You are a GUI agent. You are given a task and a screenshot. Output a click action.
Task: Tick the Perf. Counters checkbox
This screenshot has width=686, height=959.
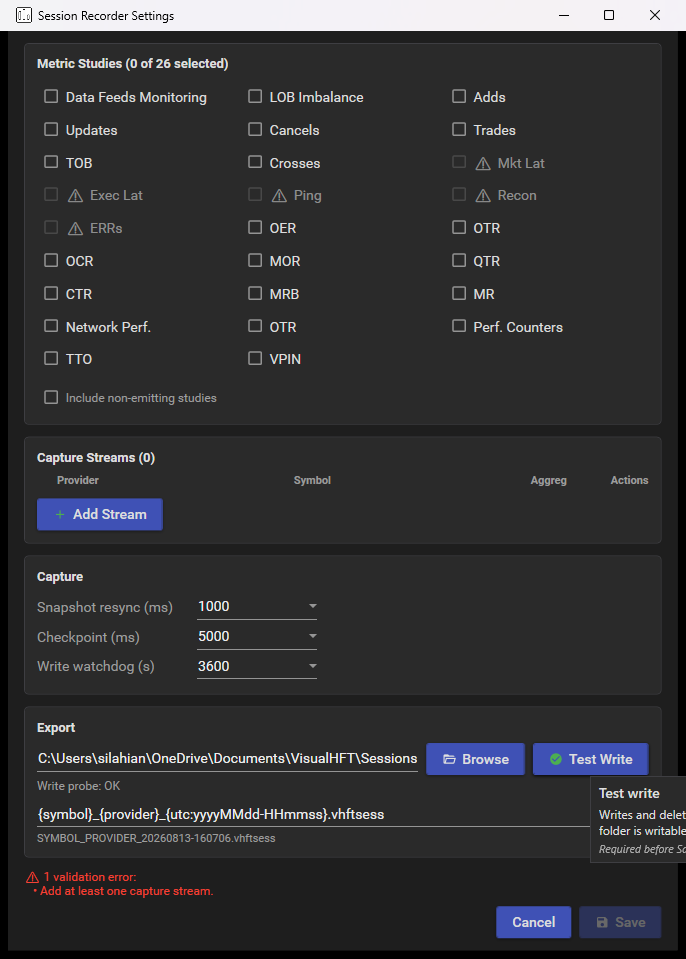tap(459, 326)
